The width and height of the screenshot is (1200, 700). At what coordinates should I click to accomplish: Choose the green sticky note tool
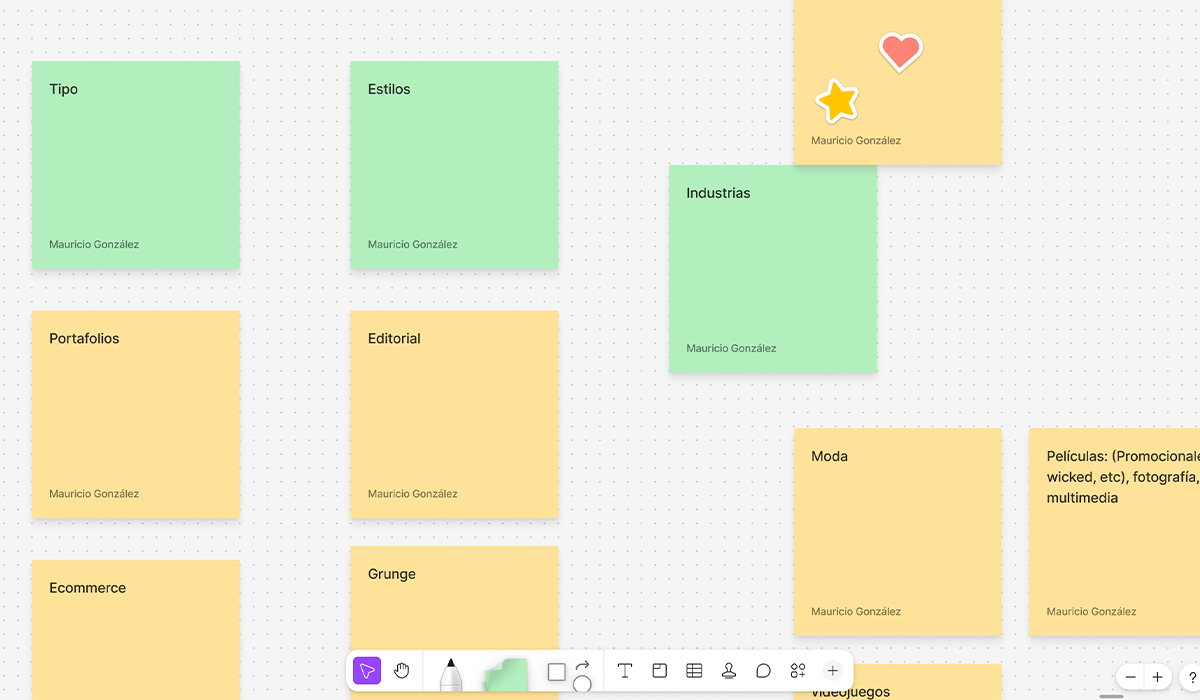(506, 675)
